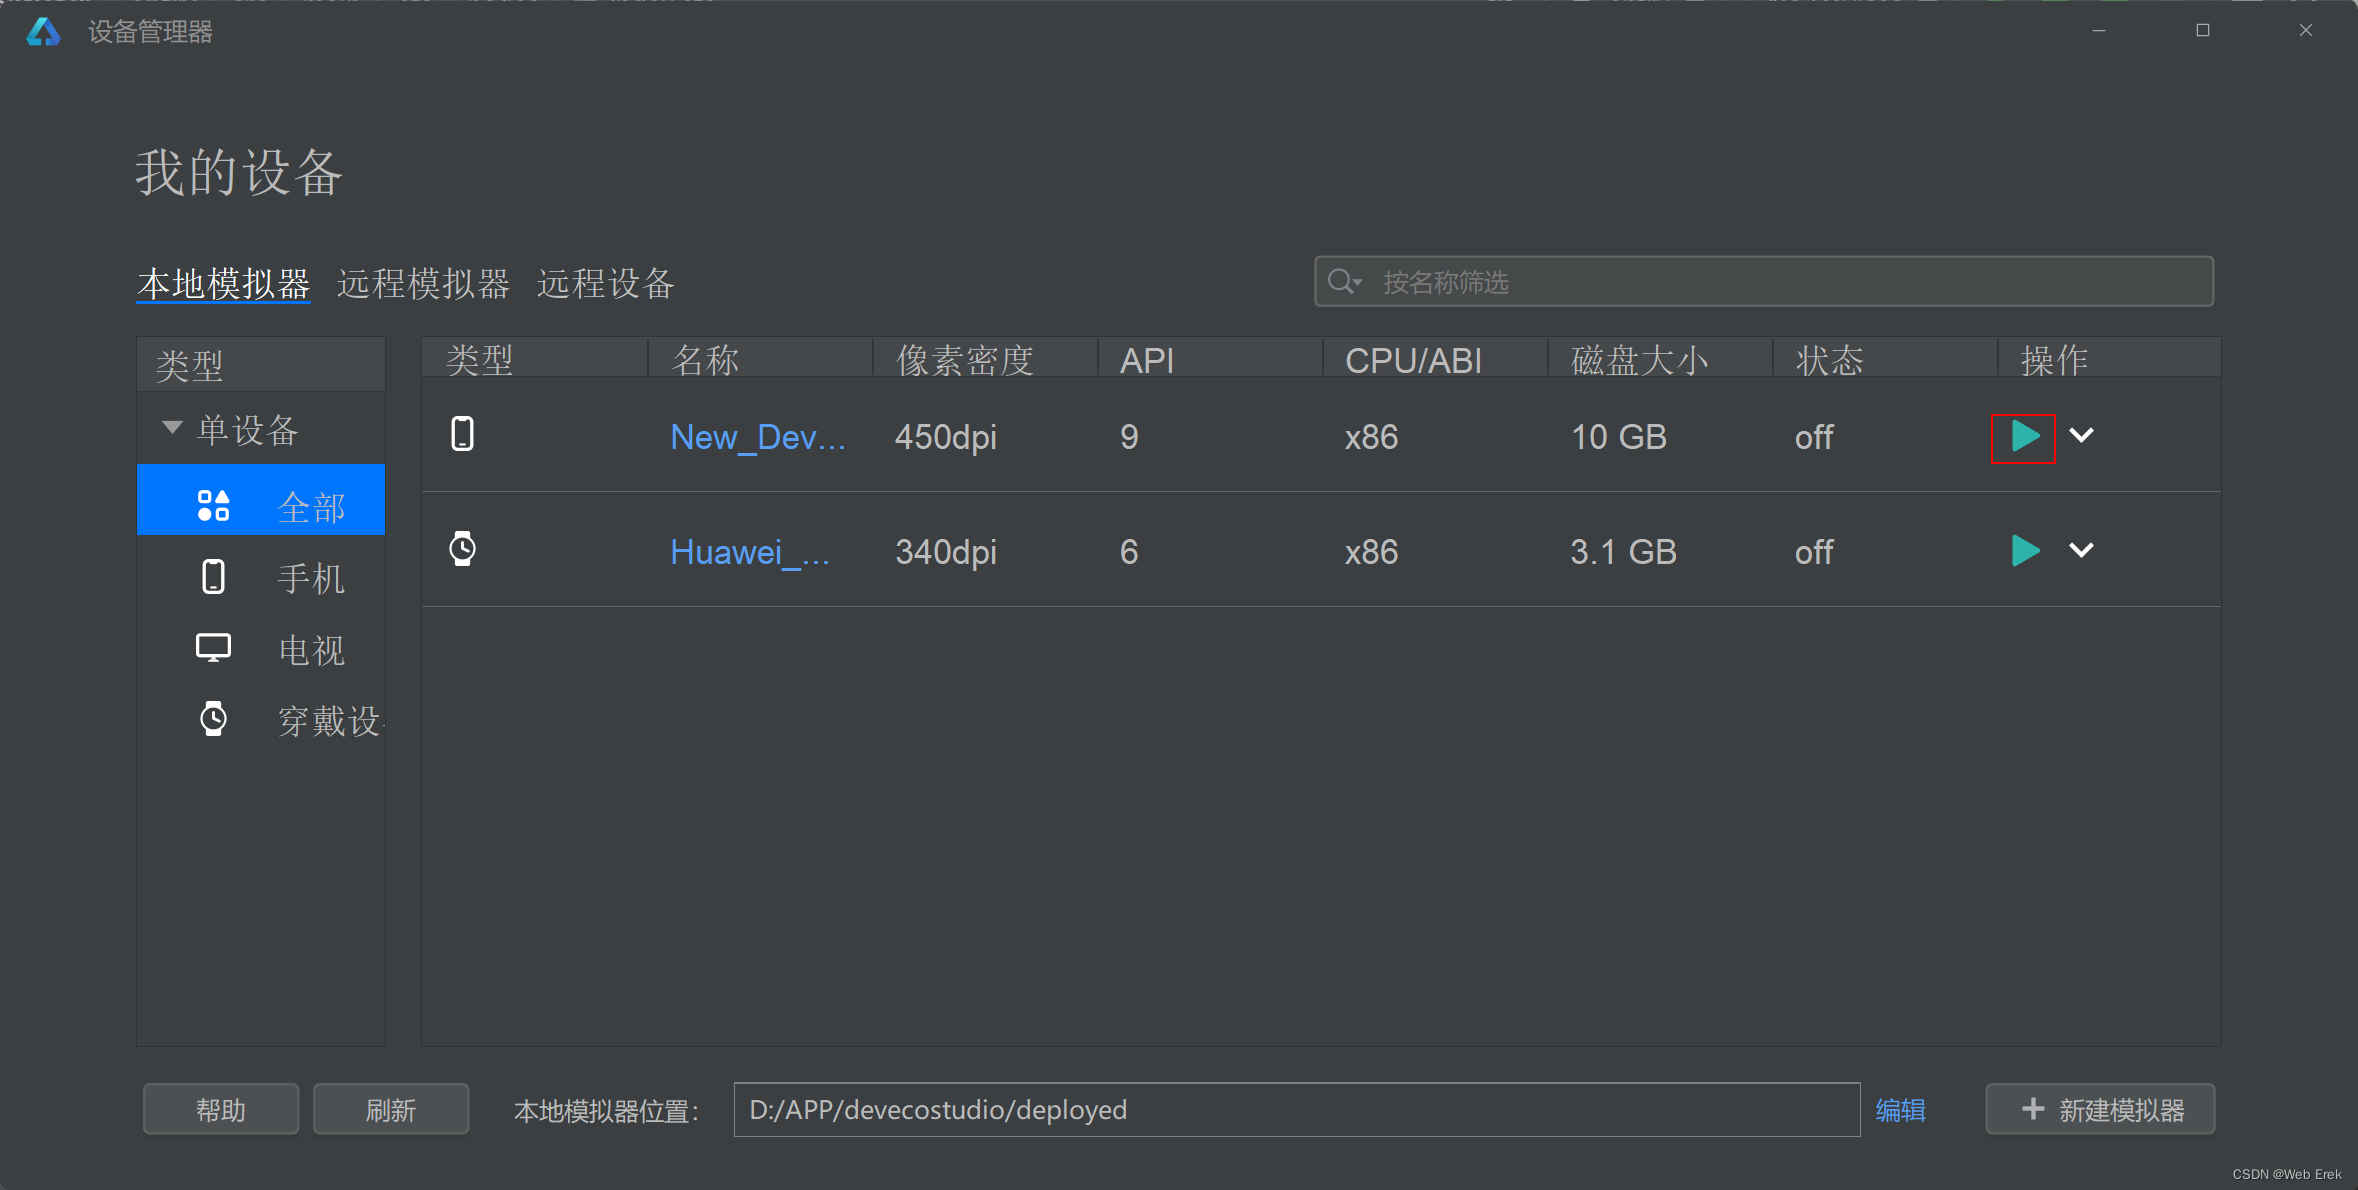Switch to 远程模拟器 tab
Image resolution: width=2358 pixels, height=1190 pixels.
pos(423,284)
